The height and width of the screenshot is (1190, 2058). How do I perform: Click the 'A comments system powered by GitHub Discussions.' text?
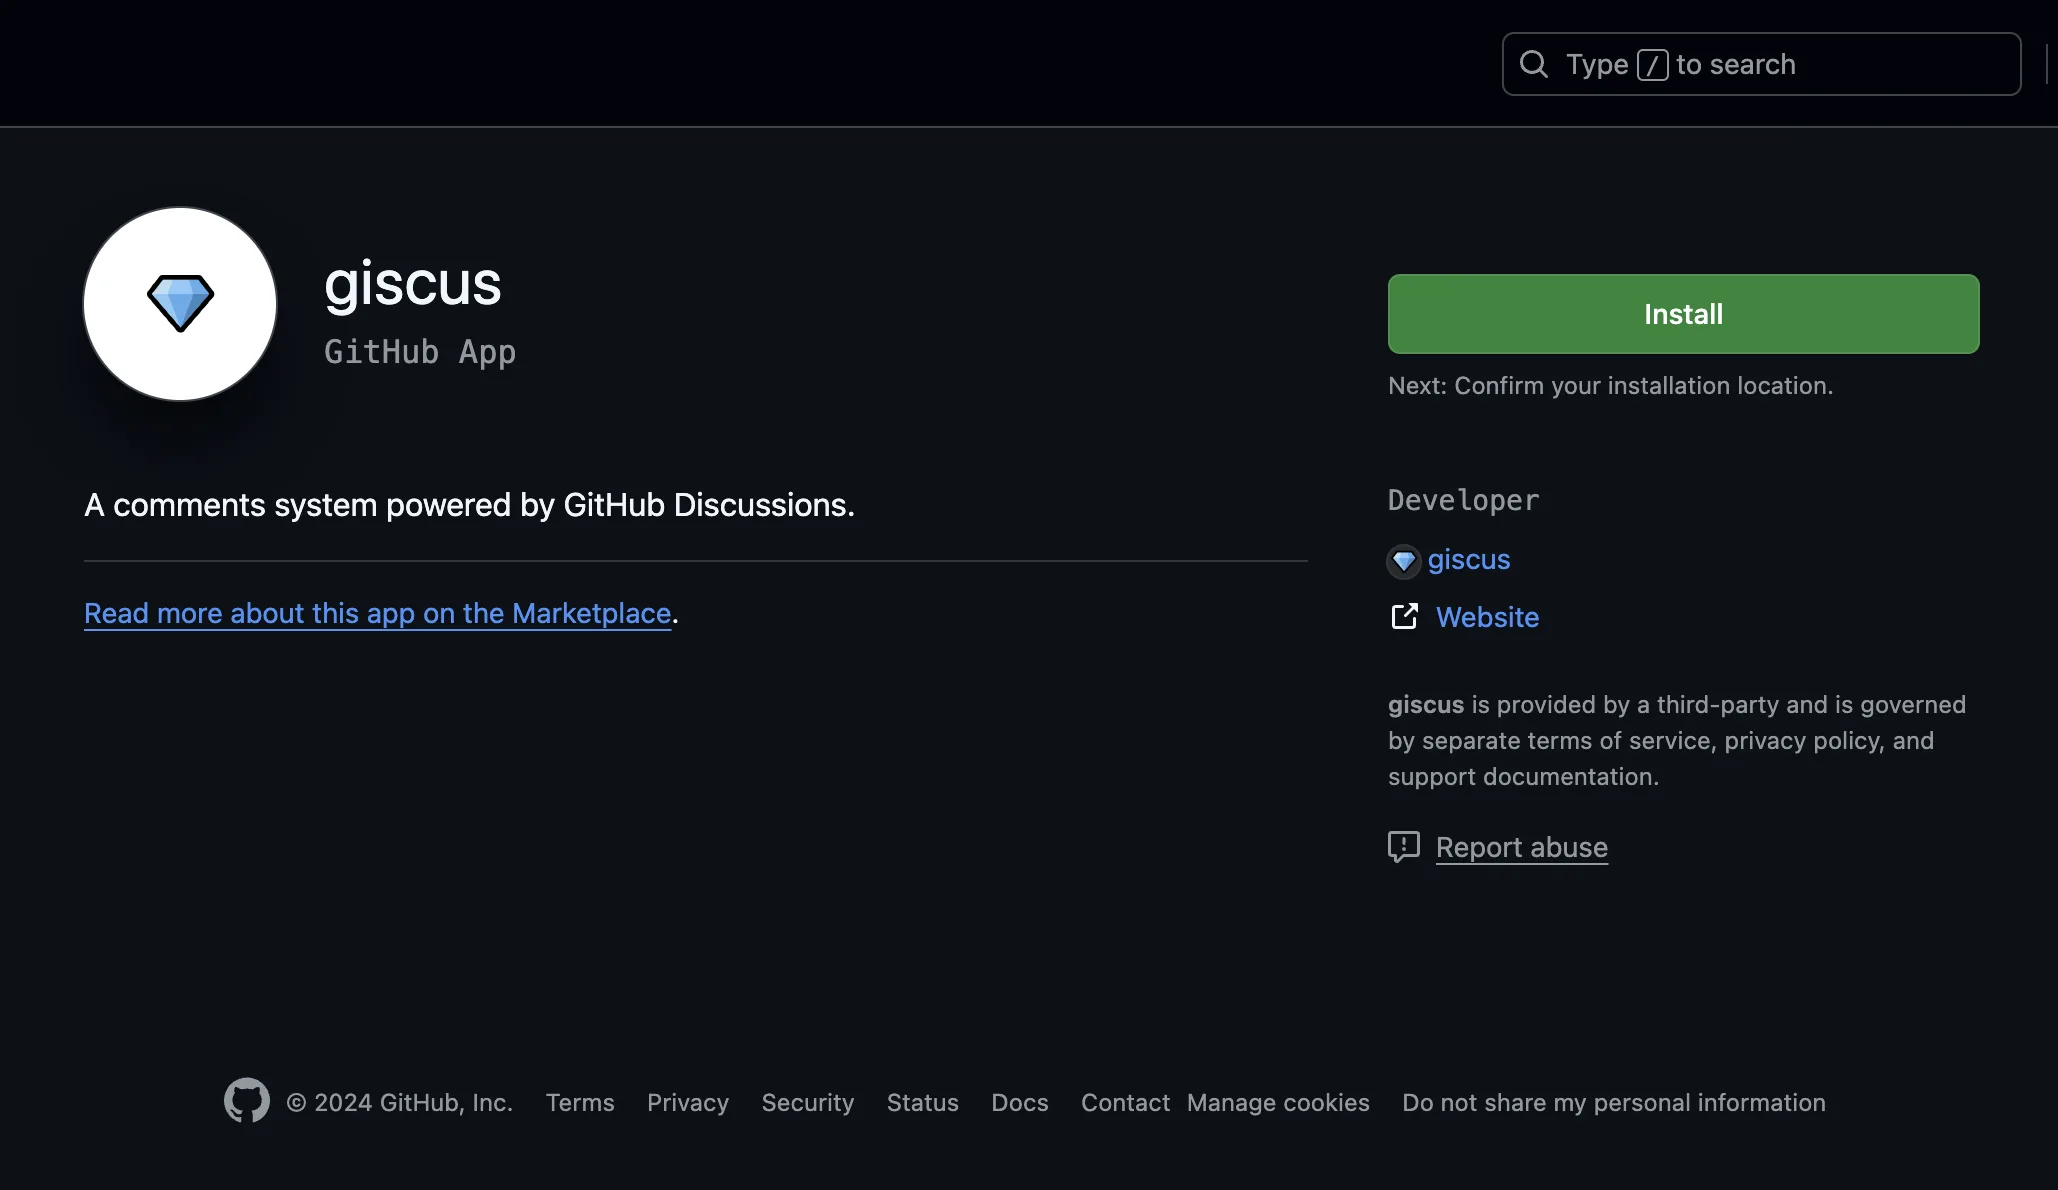(x=470, y=505)
